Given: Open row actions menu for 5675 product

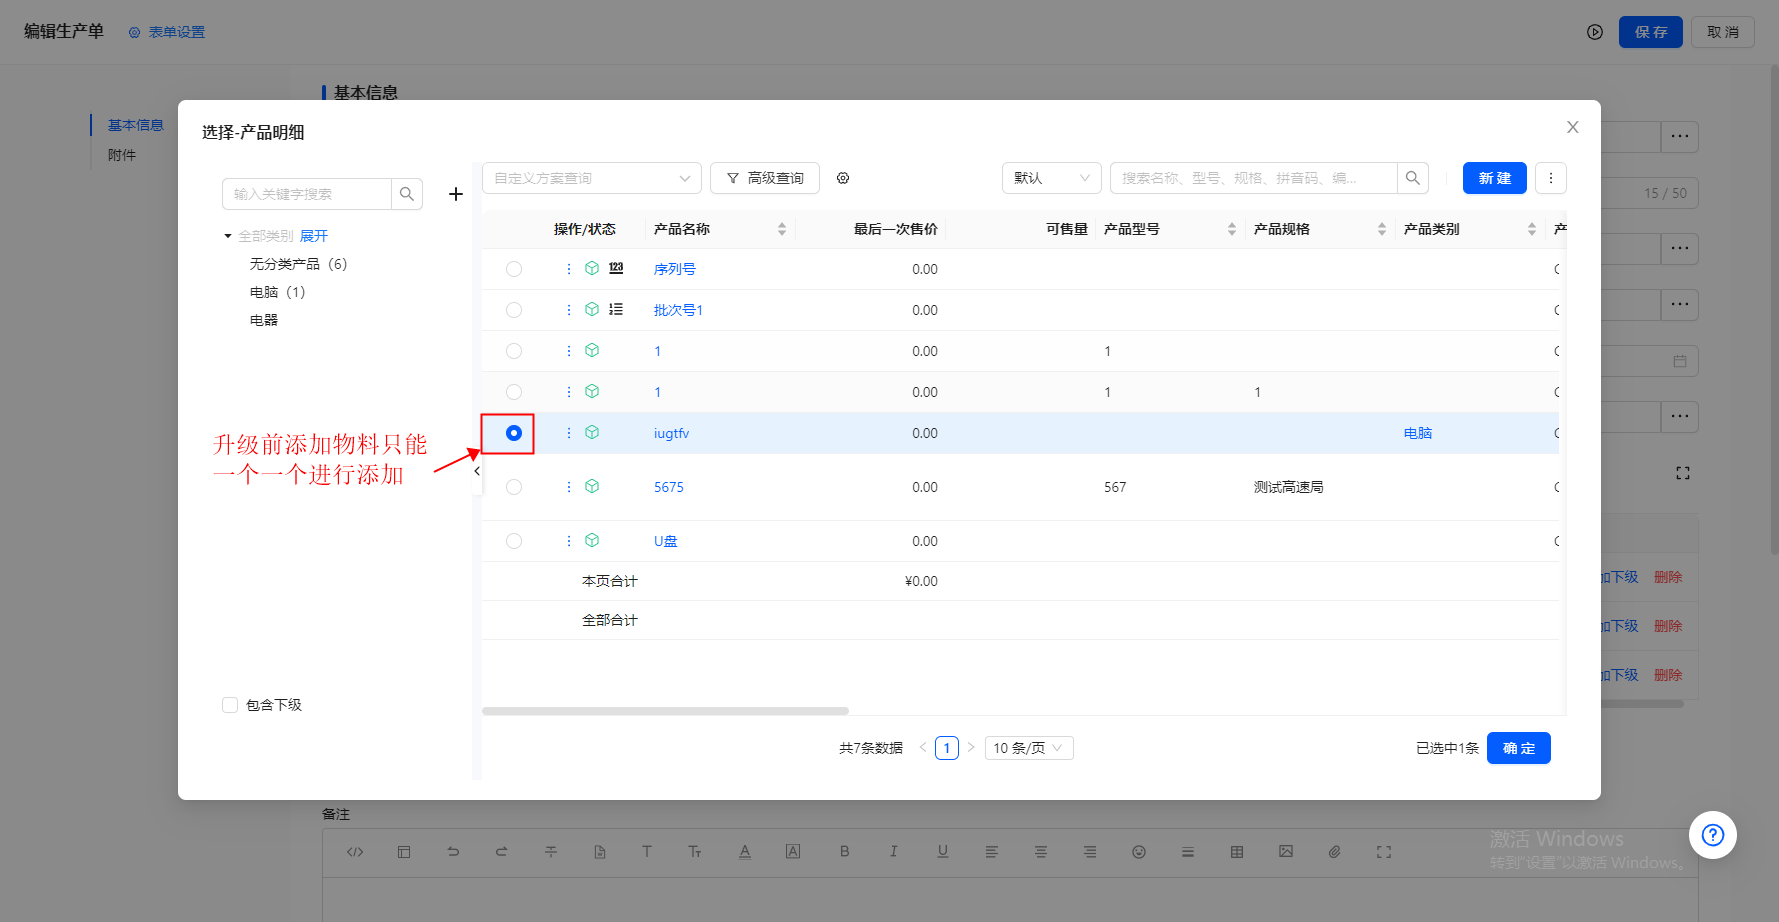Looking at the screenshot, I should click(569, 487).
